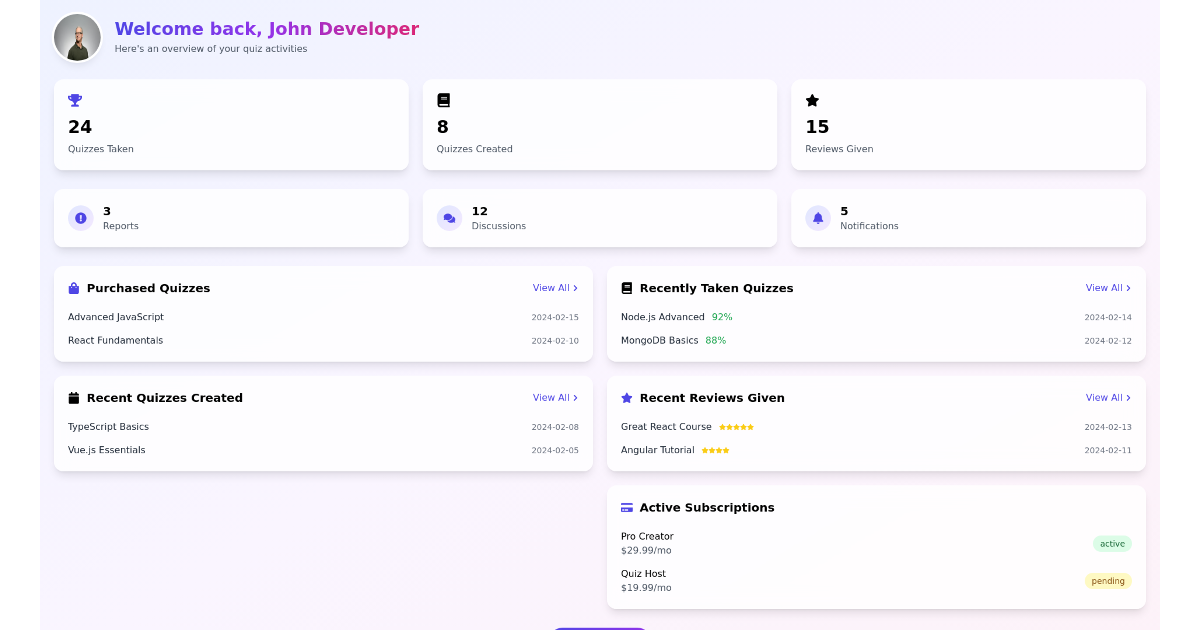Open the chat icon beside Discussions
This screenshot has width=1200, height=630.
[x=449, y=217]
